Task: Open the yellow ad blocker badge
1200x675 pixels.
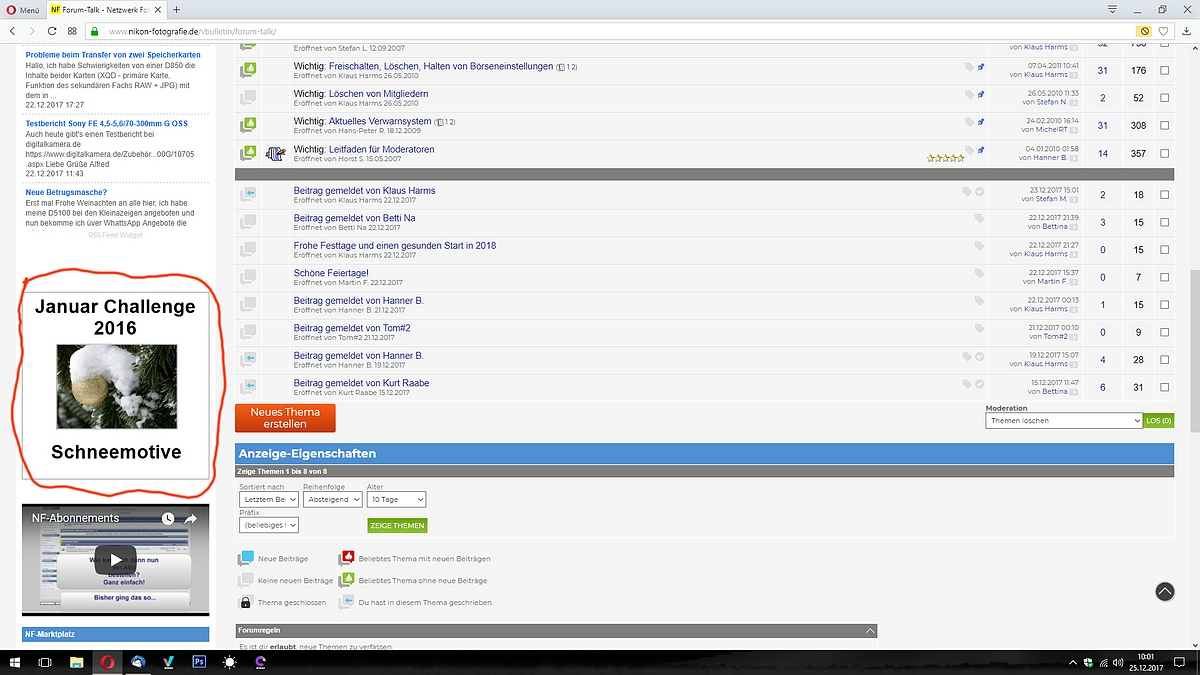Action: click(x=1144, y=31)
